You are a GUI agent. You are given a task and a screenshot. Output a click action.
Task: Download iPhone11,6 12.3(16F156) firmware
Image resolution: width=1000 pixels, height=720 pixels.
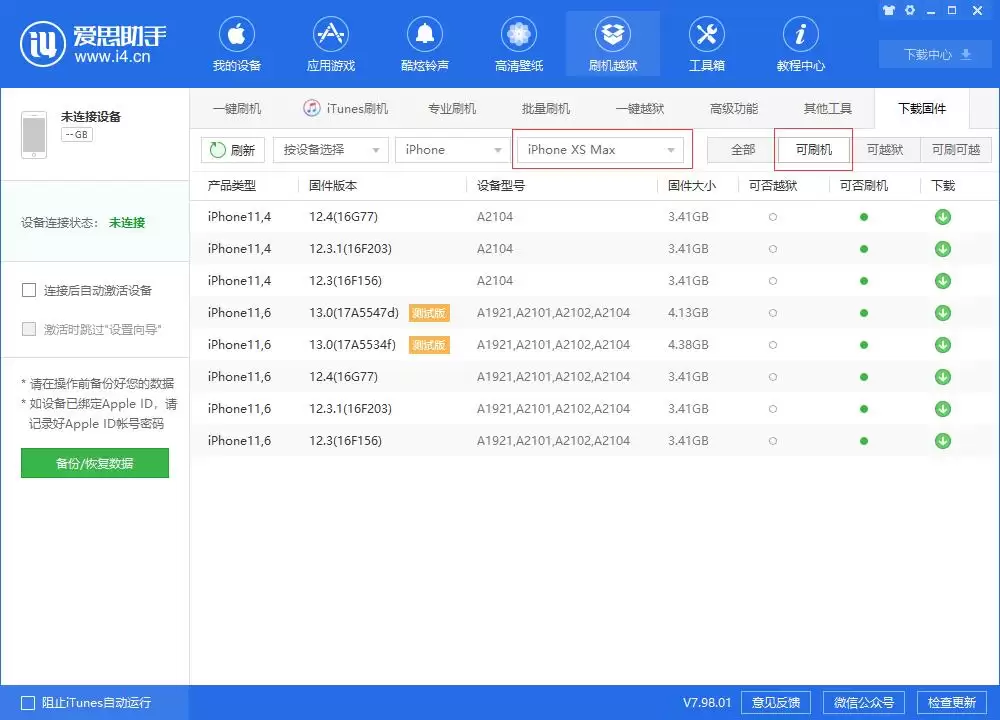(943, 441)
